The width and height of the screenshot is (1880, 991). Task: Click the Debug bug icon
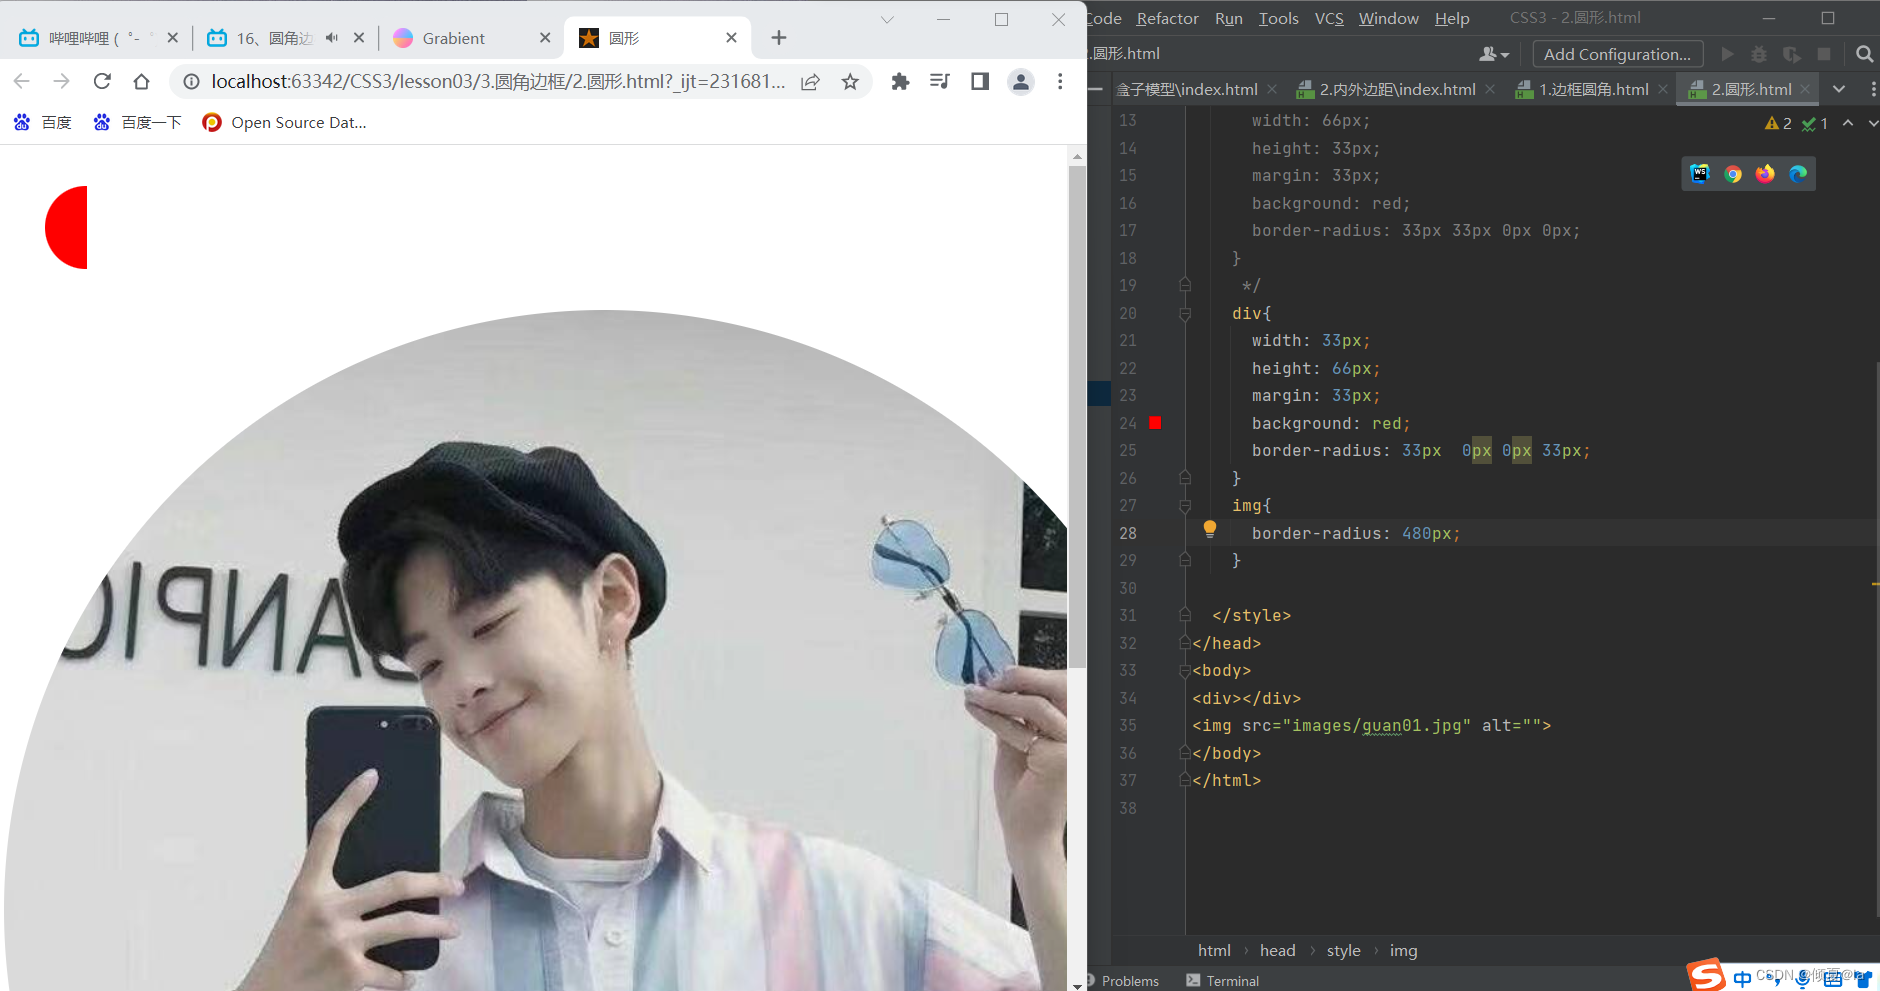[1759, 54]
